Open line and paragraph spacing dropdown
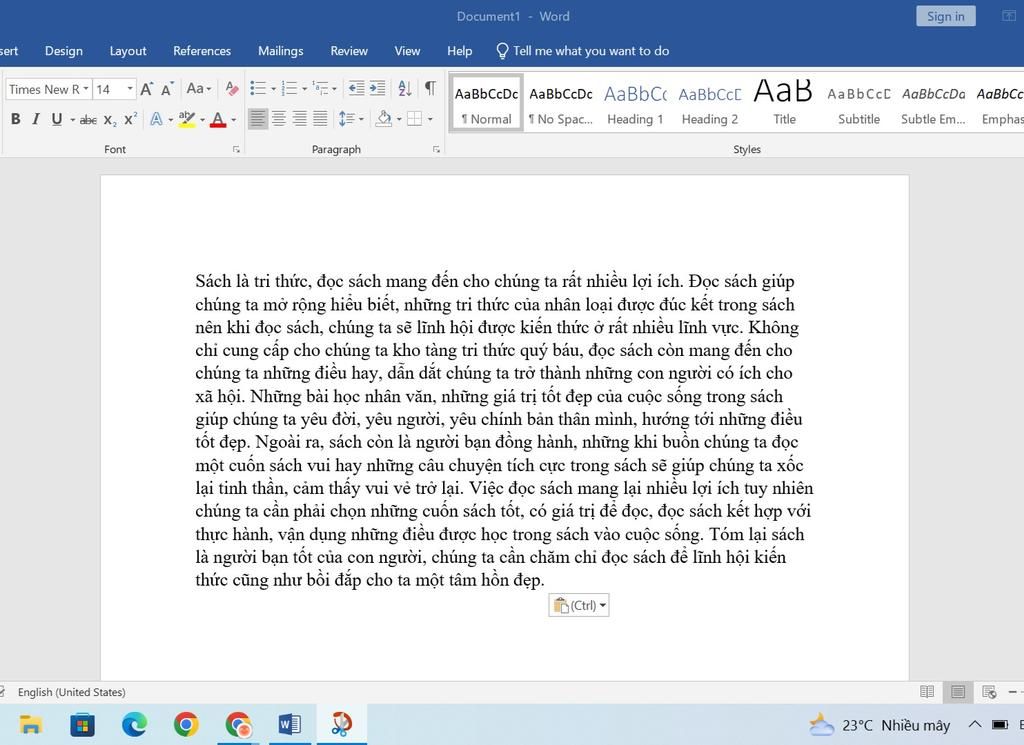Screen dimensions: 1024x745 pos(351,119)
